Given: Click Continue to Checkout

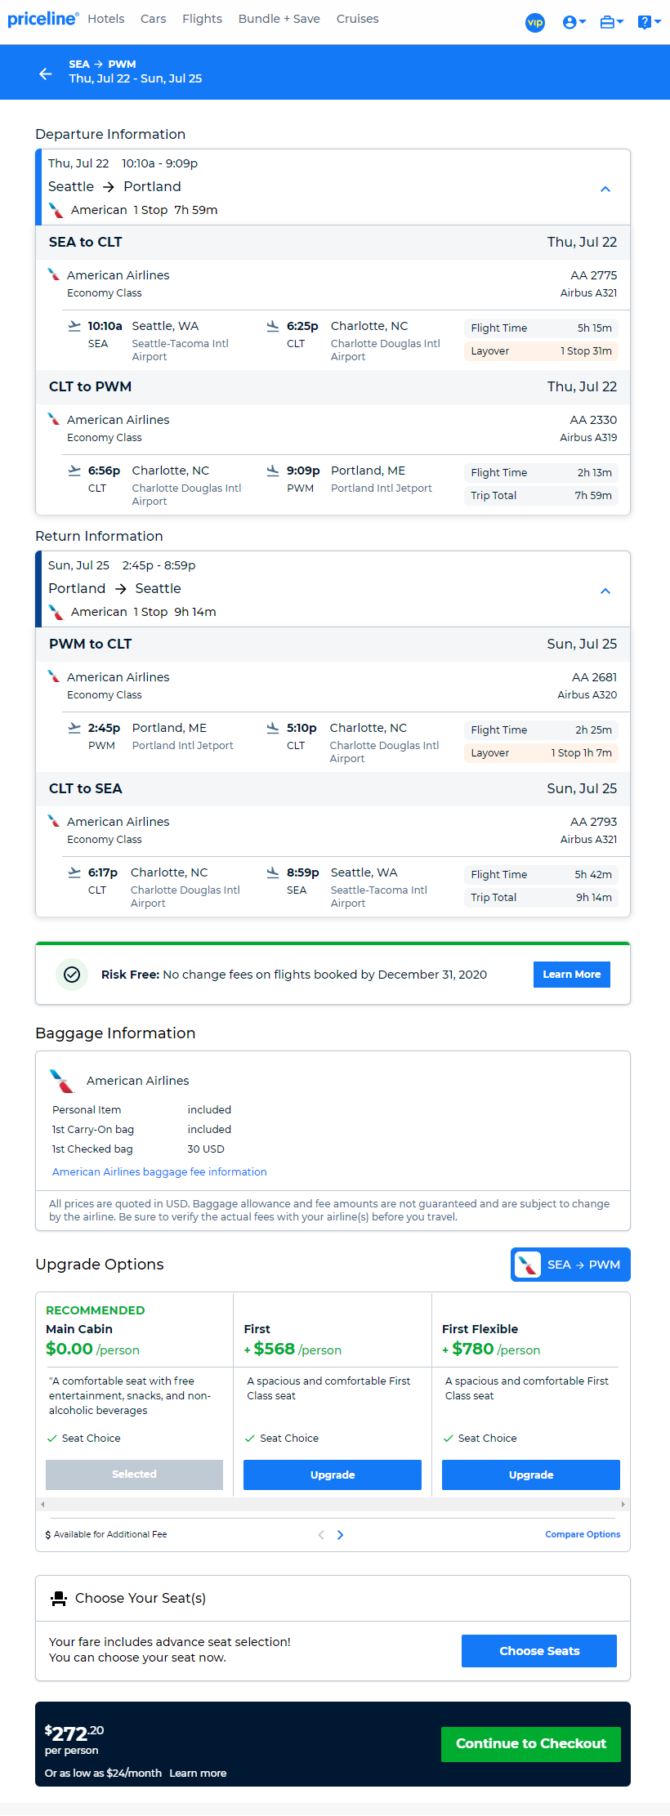Looking at the screenshot, I should coord(531,1744).
